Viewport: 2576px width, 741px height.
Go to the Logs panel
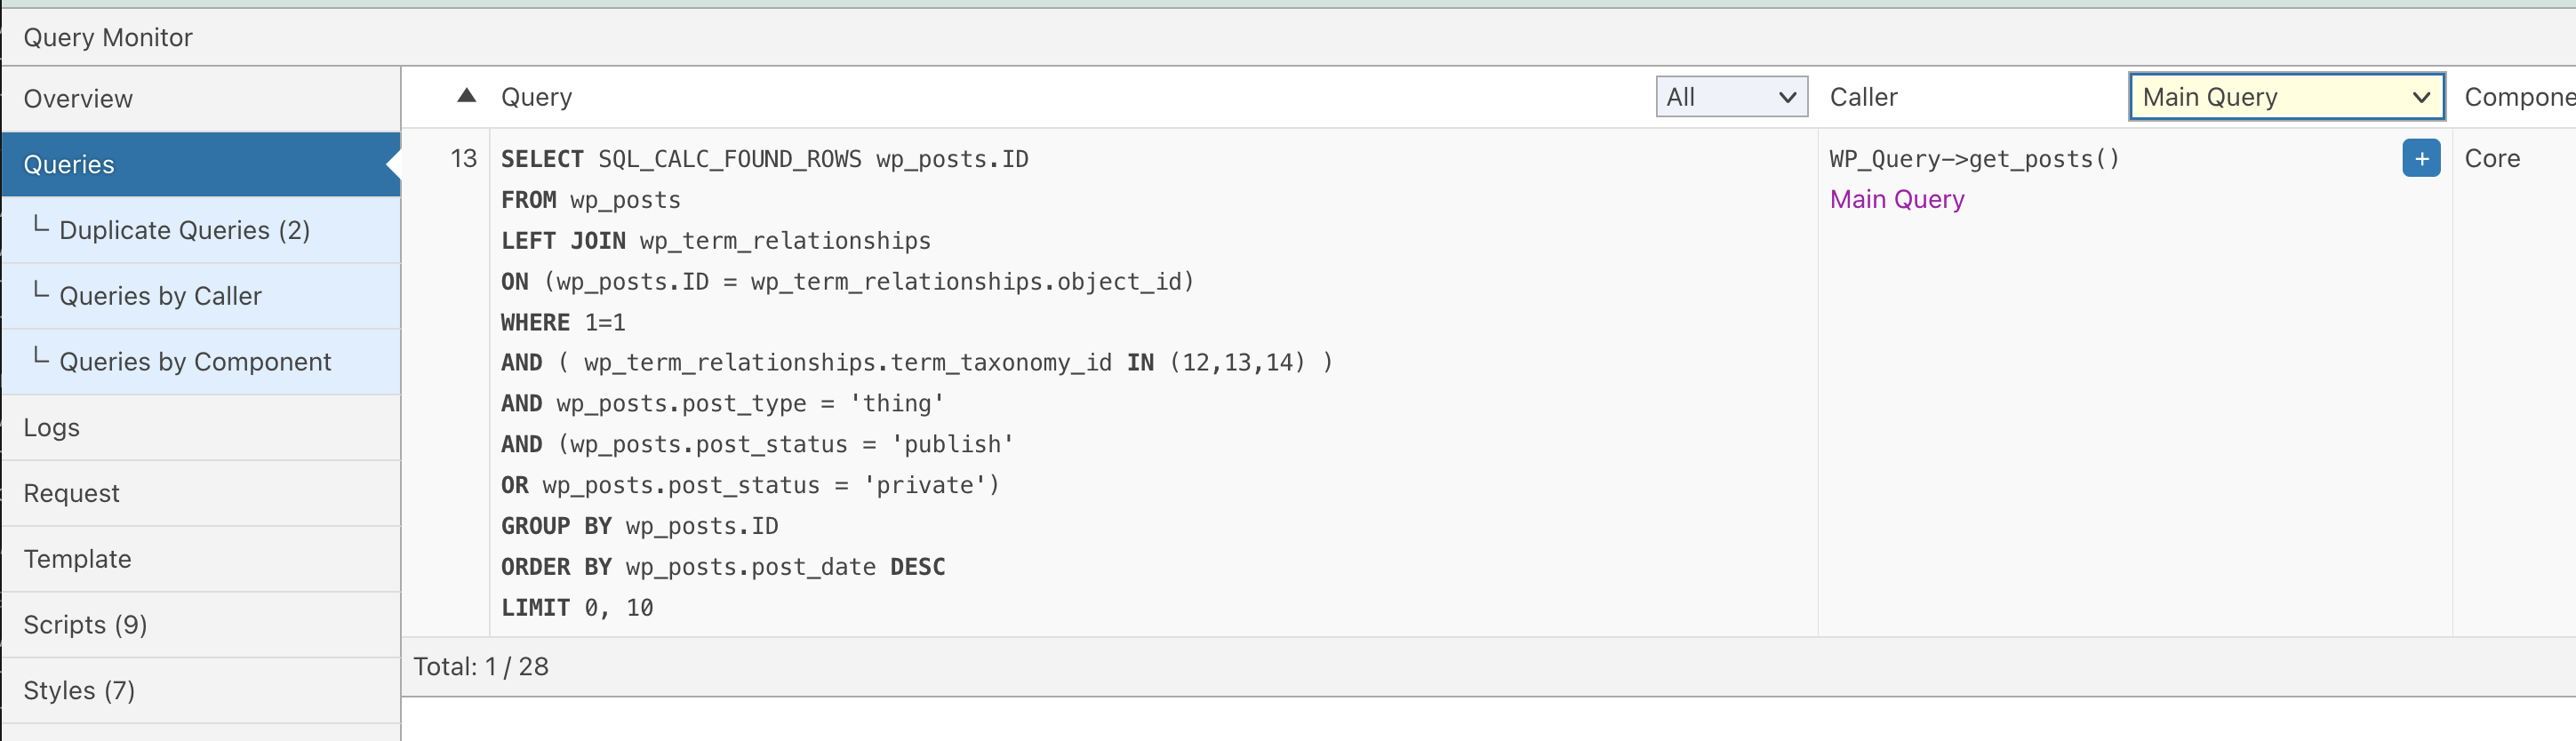(x=201, y=427)
